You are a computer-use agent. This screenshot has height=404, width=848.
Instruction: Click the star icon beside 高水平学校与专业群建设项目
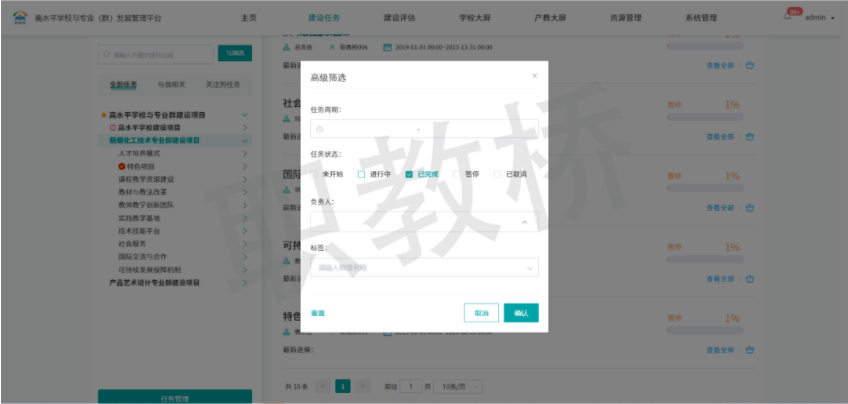[x=104, y=115]
